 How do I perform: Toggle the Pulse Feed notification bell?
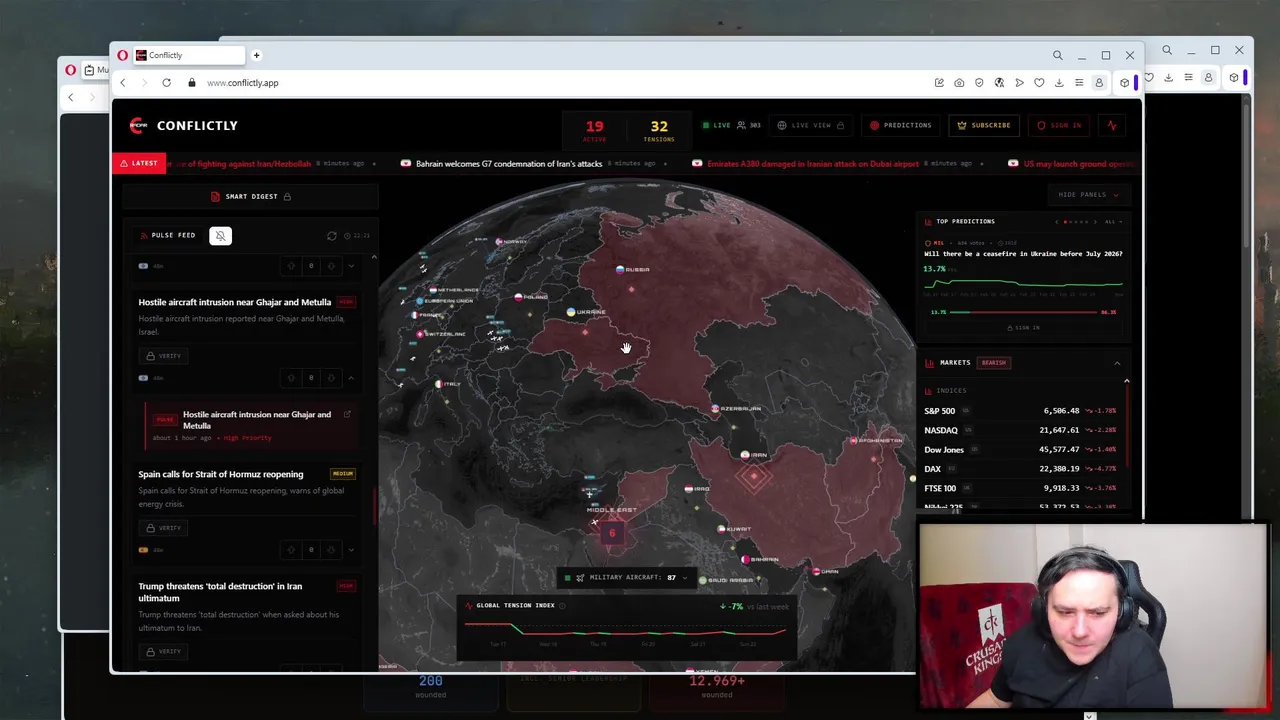pos(220,236)
